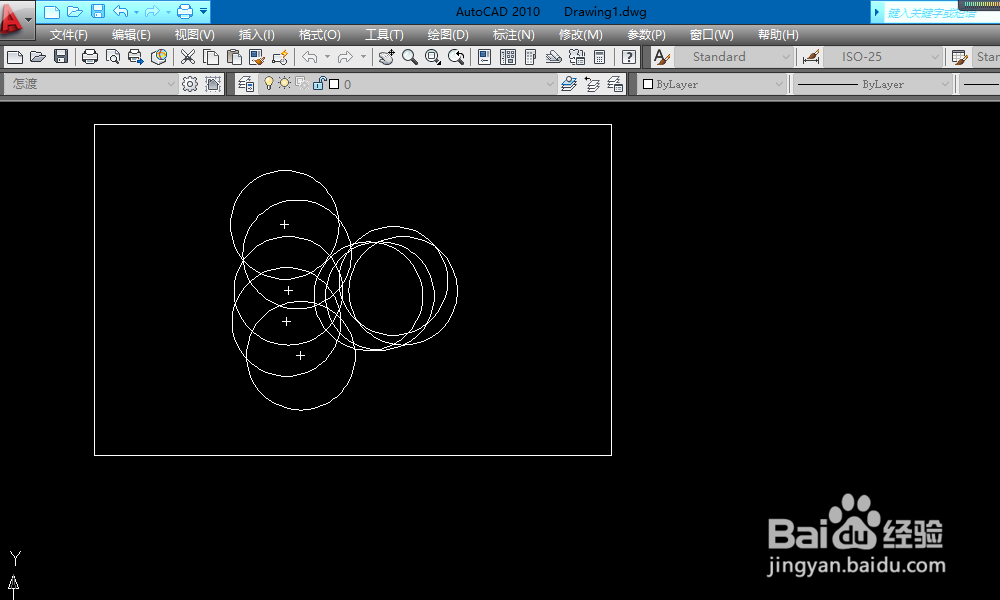This screenshot has height=600, width=1000.
Task: Open the Sheet Set Manager icon
Action: click(554, 57)
